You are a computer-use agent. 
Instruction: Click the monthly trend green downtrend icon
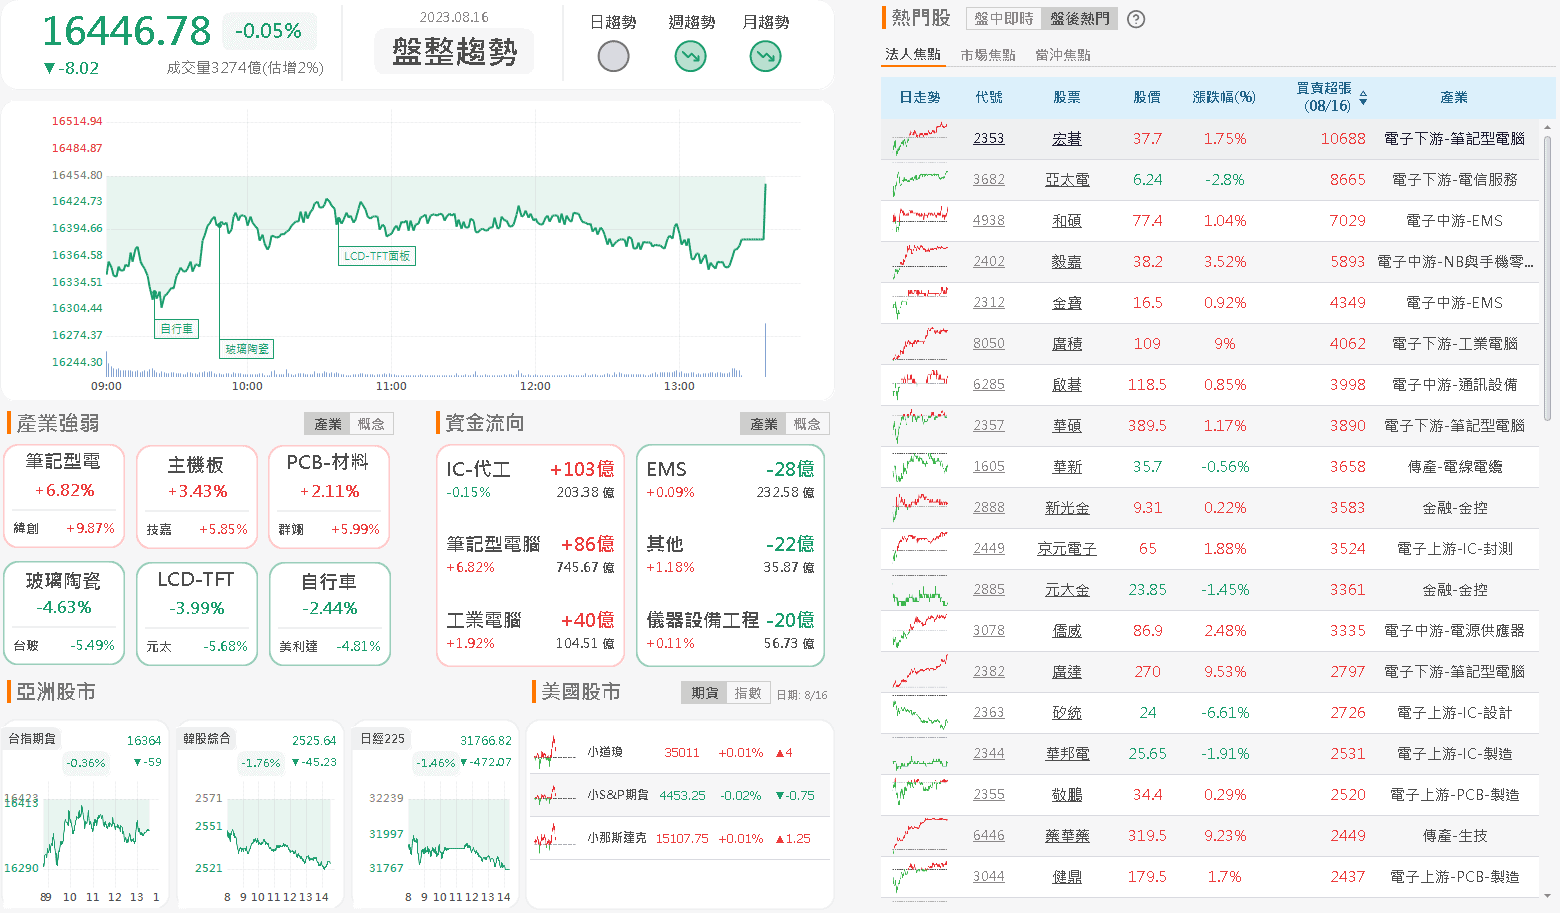tap(765, 56)
